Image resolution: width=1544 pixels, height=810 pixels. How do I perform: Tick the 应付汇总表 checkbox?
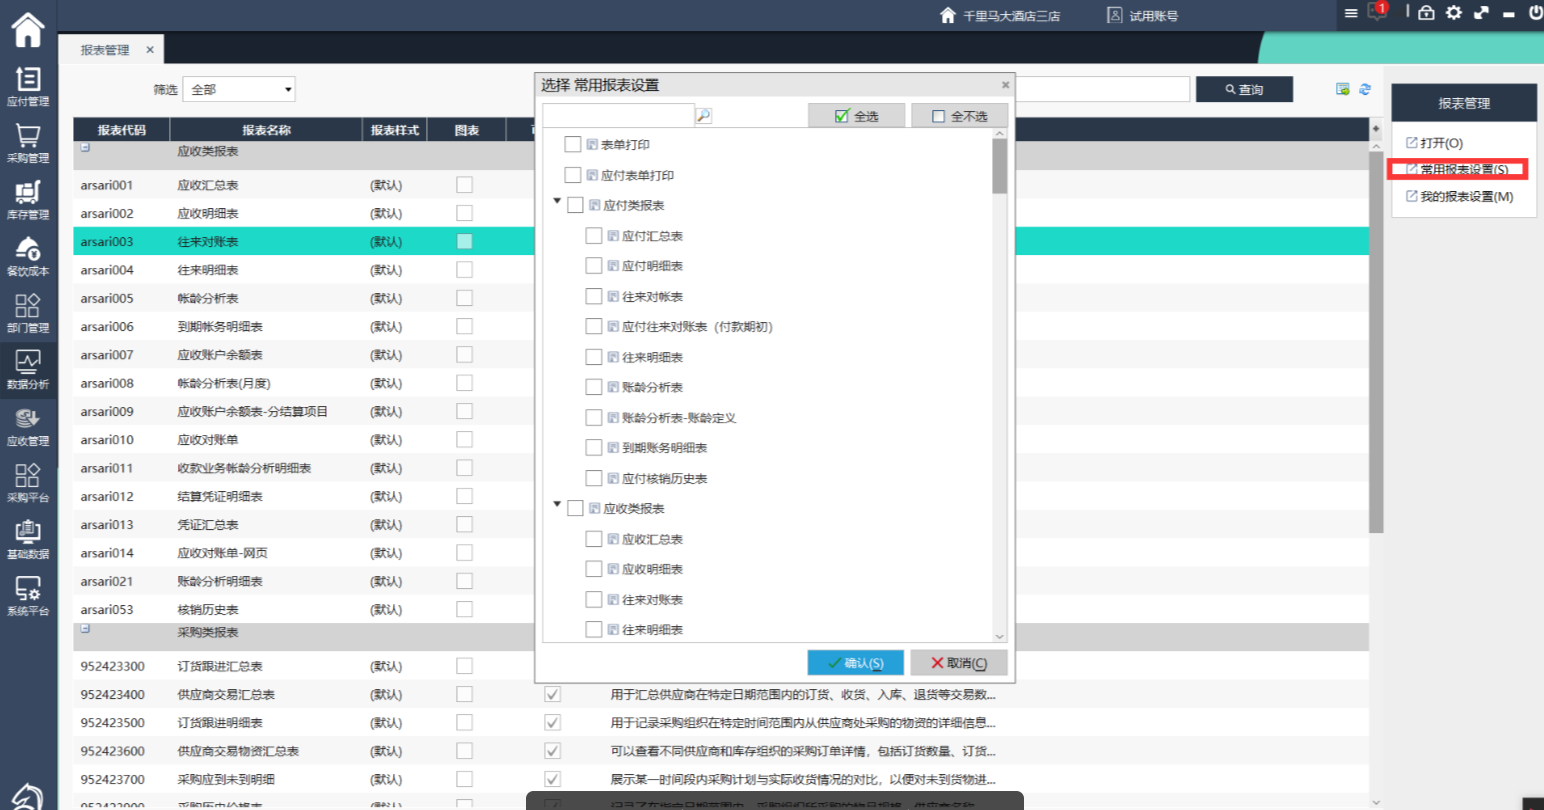[594, 236]
